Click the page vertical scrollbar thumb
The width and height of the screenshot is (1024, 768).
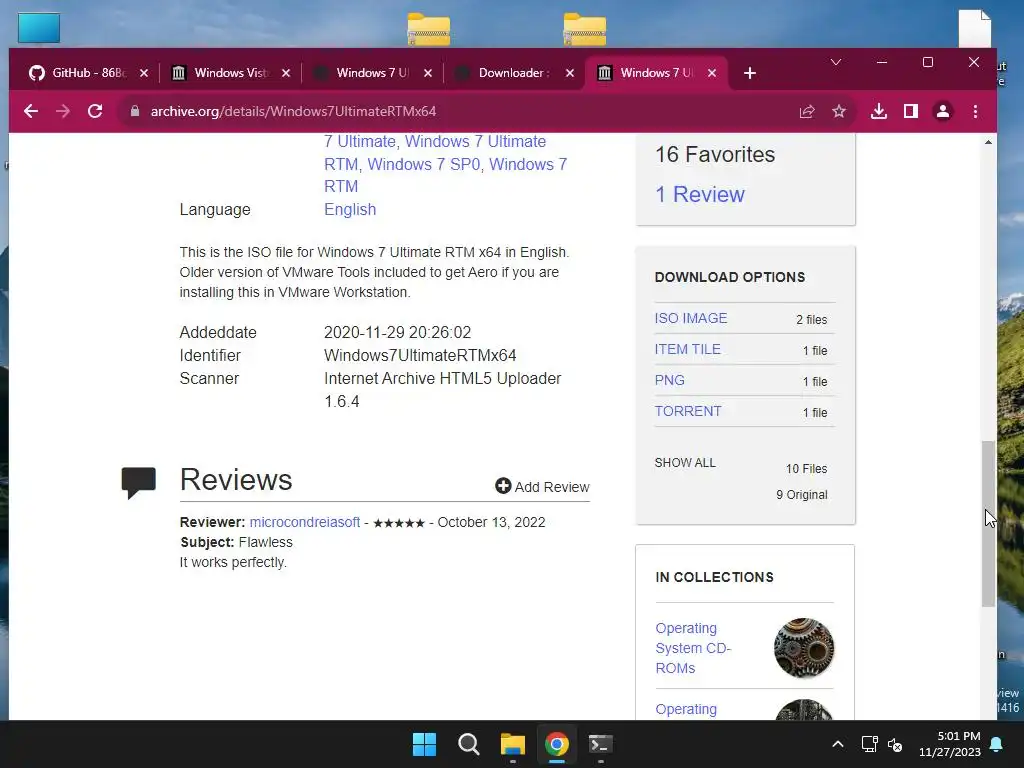pos(989,524)
